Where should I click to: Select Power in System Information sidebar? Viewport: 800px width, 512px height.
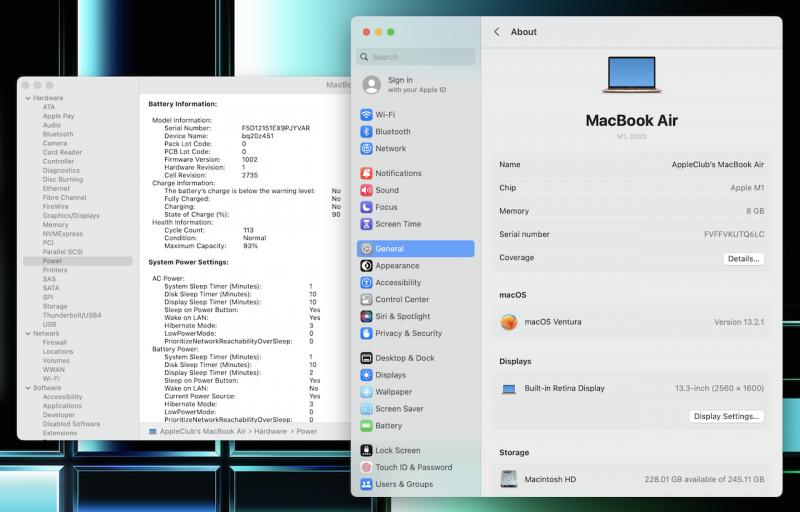78,261
